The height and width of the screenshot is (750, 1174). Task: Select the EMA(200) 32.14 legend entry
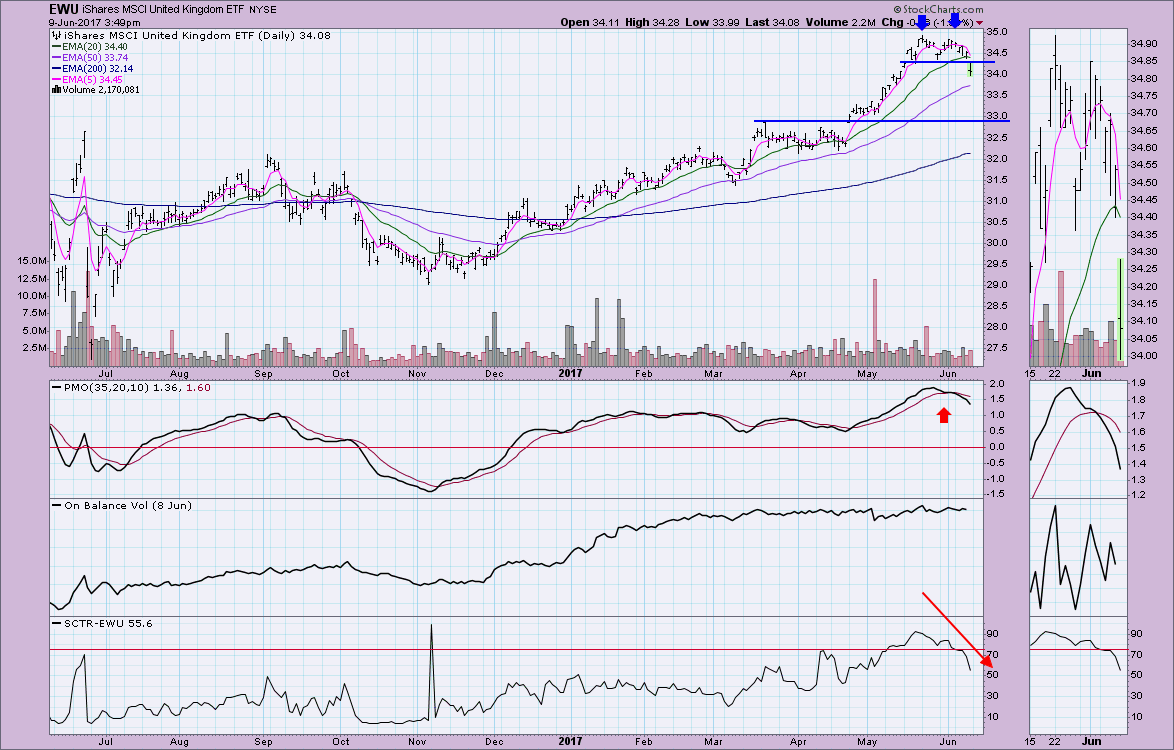[100, 69]
